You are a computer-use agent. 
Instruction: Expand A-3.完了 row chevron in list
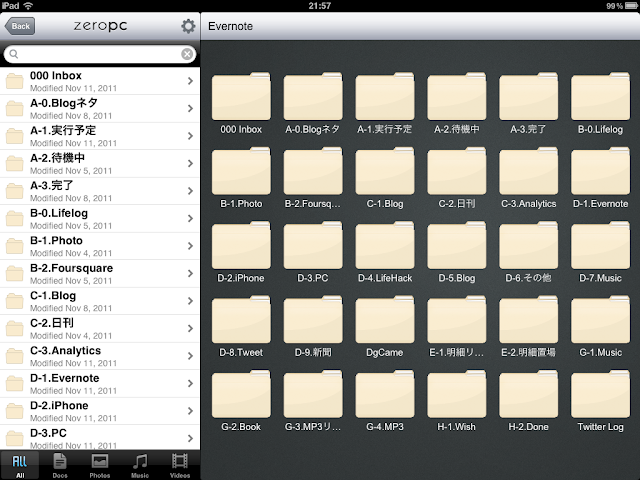(190, 191)
